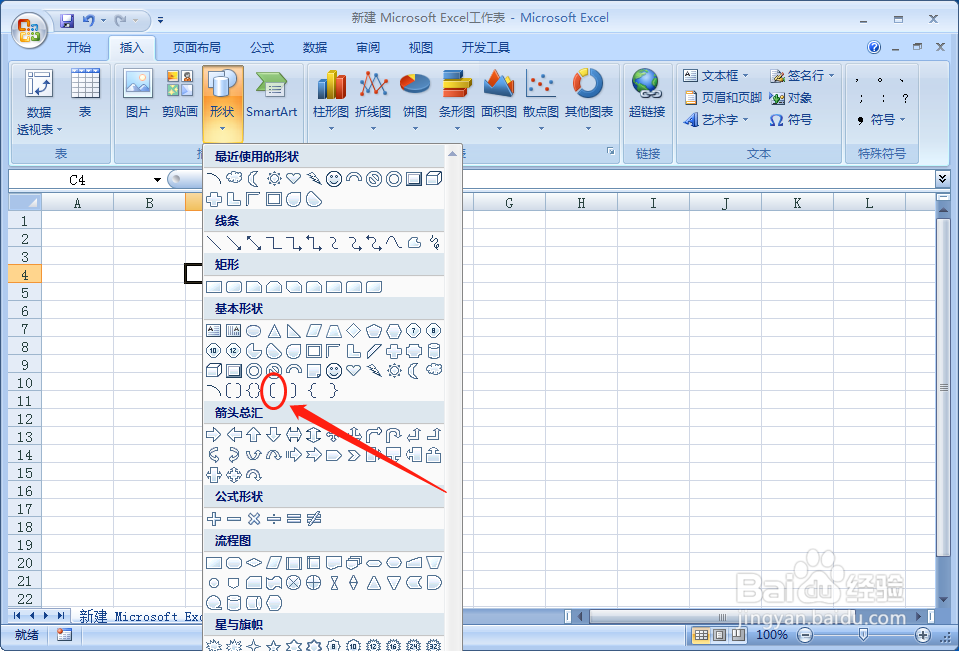
Task: Select the right block arrow shape
Action: [213, 435]
